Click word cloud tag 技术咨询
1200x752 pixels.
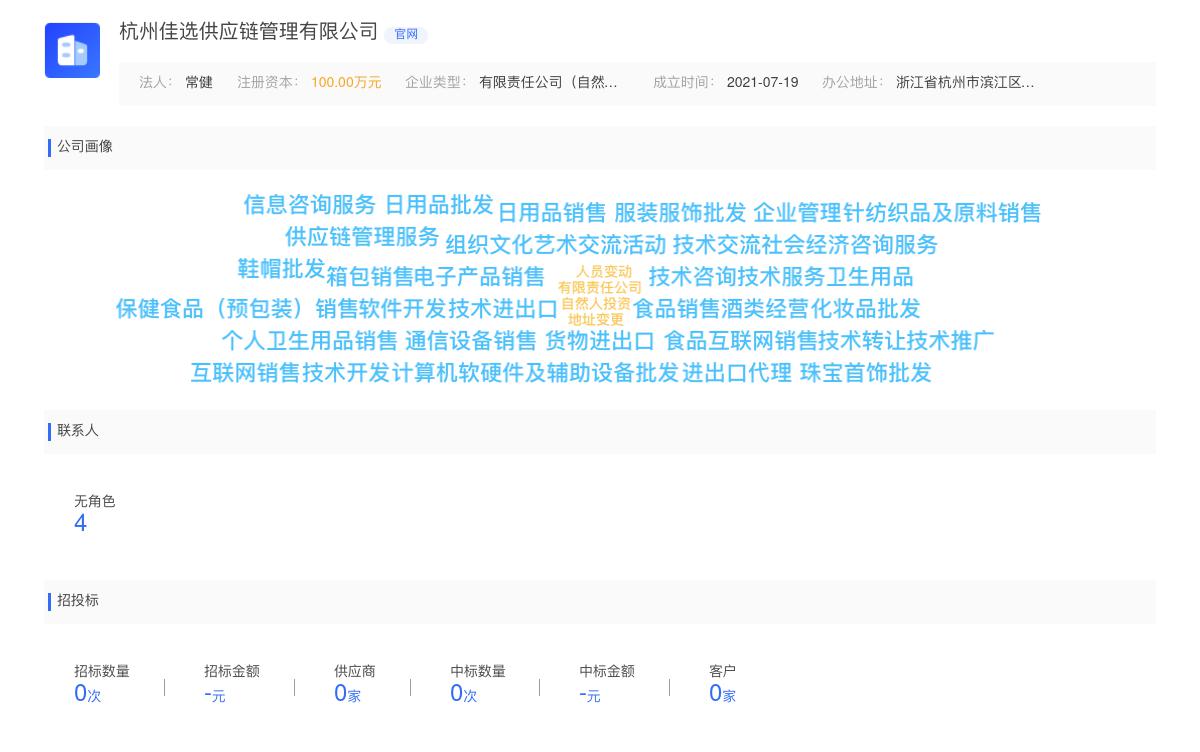click(693, 277)
